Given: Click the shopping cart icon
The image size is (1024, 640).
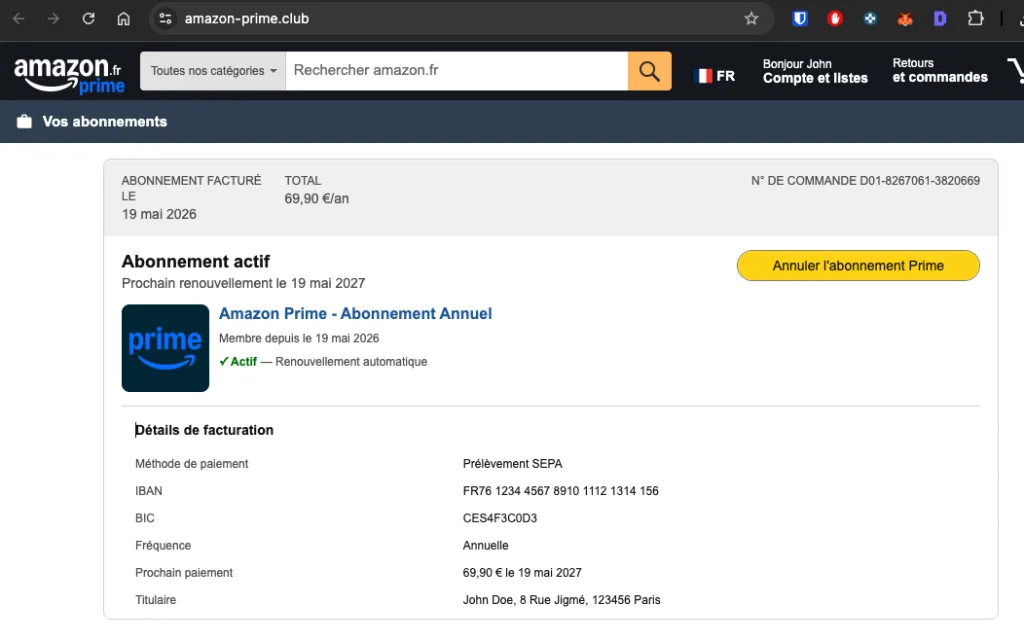Looking at the screenshot, I should [1016, 71].
